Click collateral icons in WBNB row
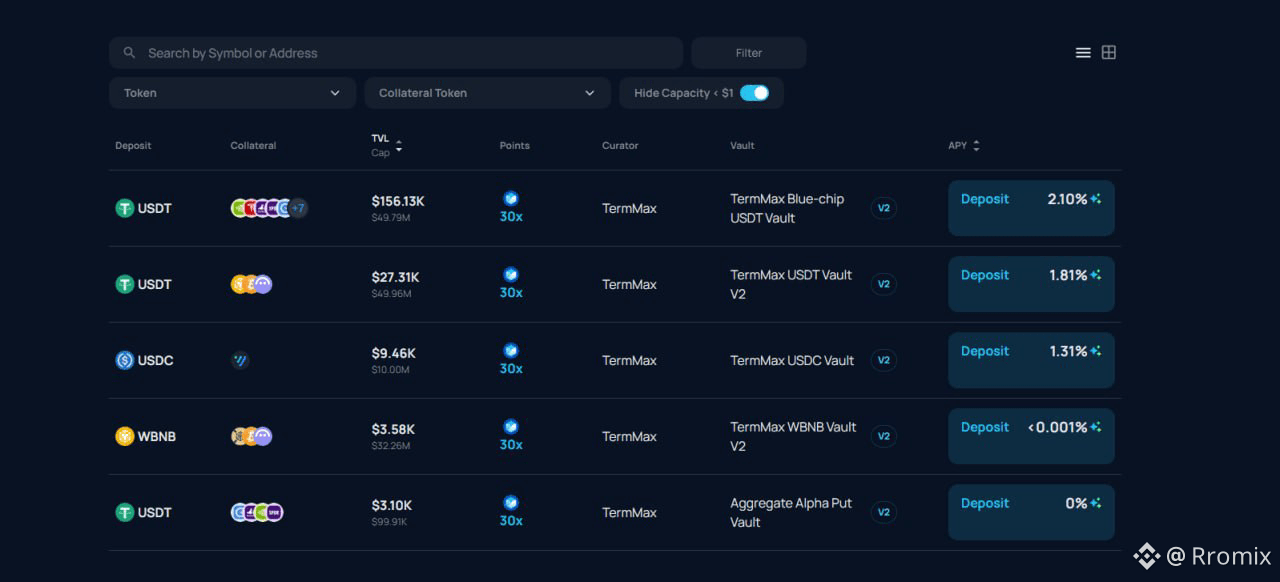Viewport: 1280px width, 582px height. [251, 436]
